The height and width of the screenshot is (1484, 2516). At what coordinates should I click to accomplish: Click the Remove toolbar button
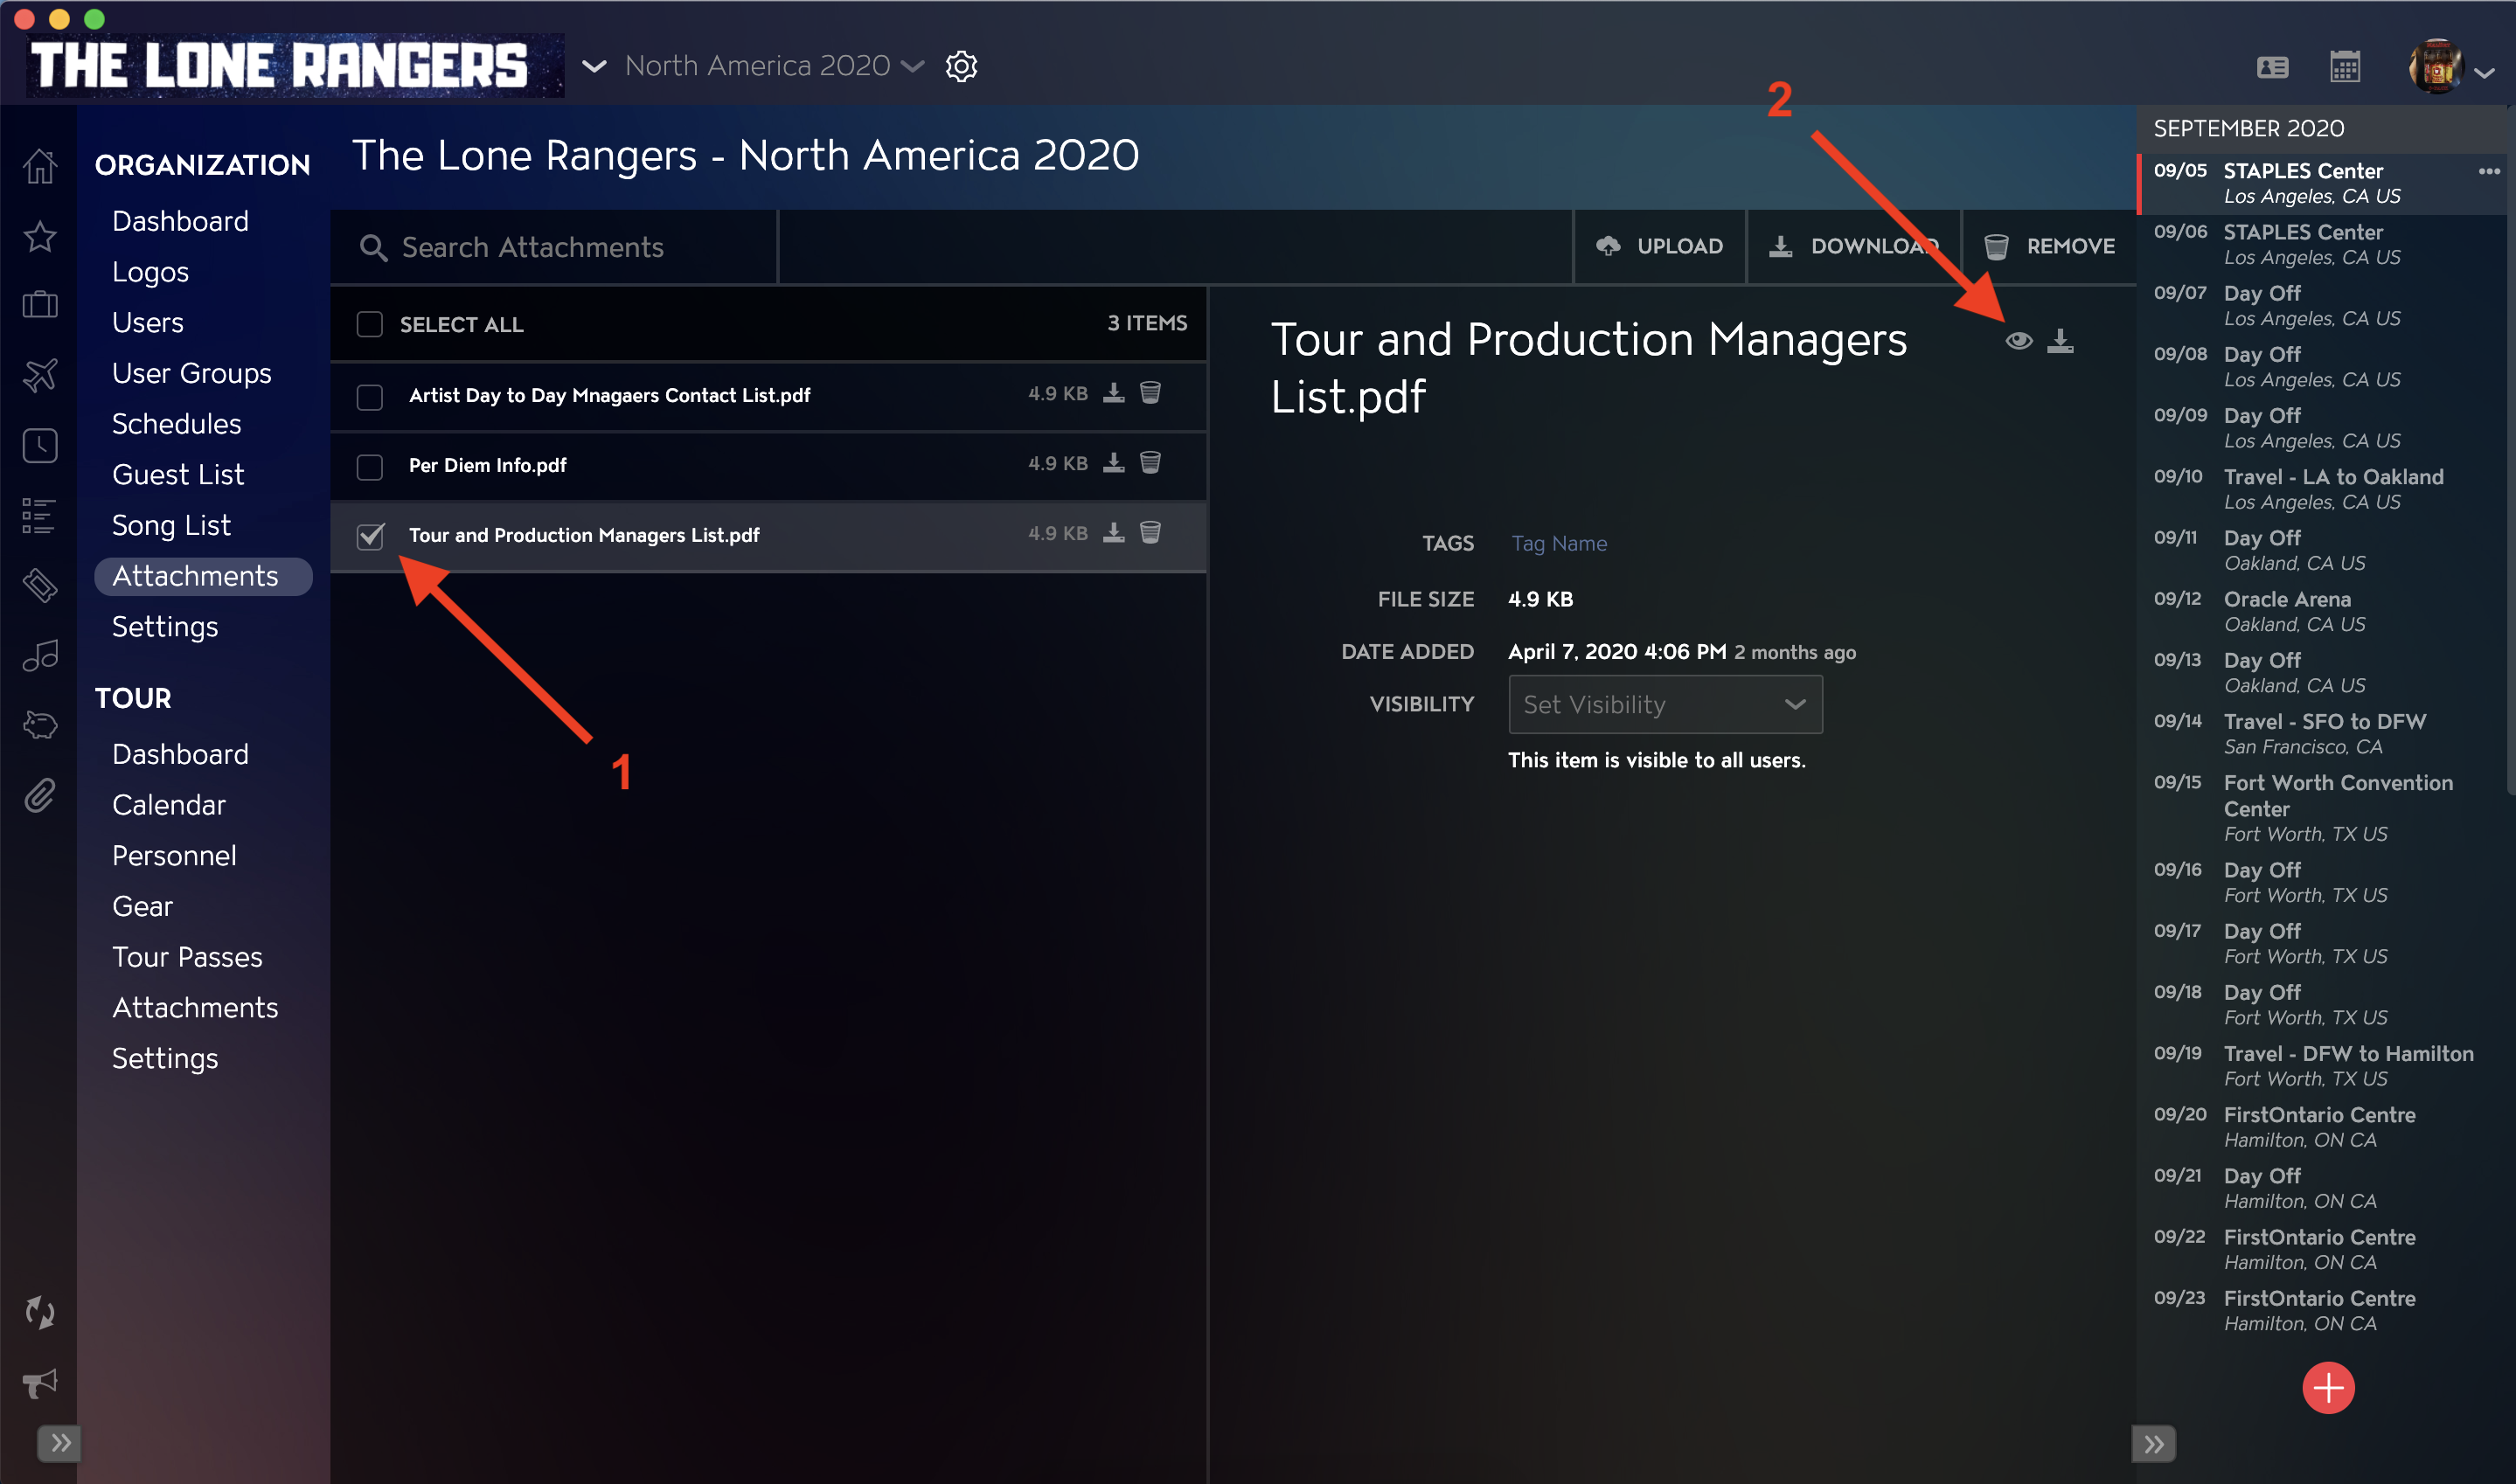(2049, 246)
